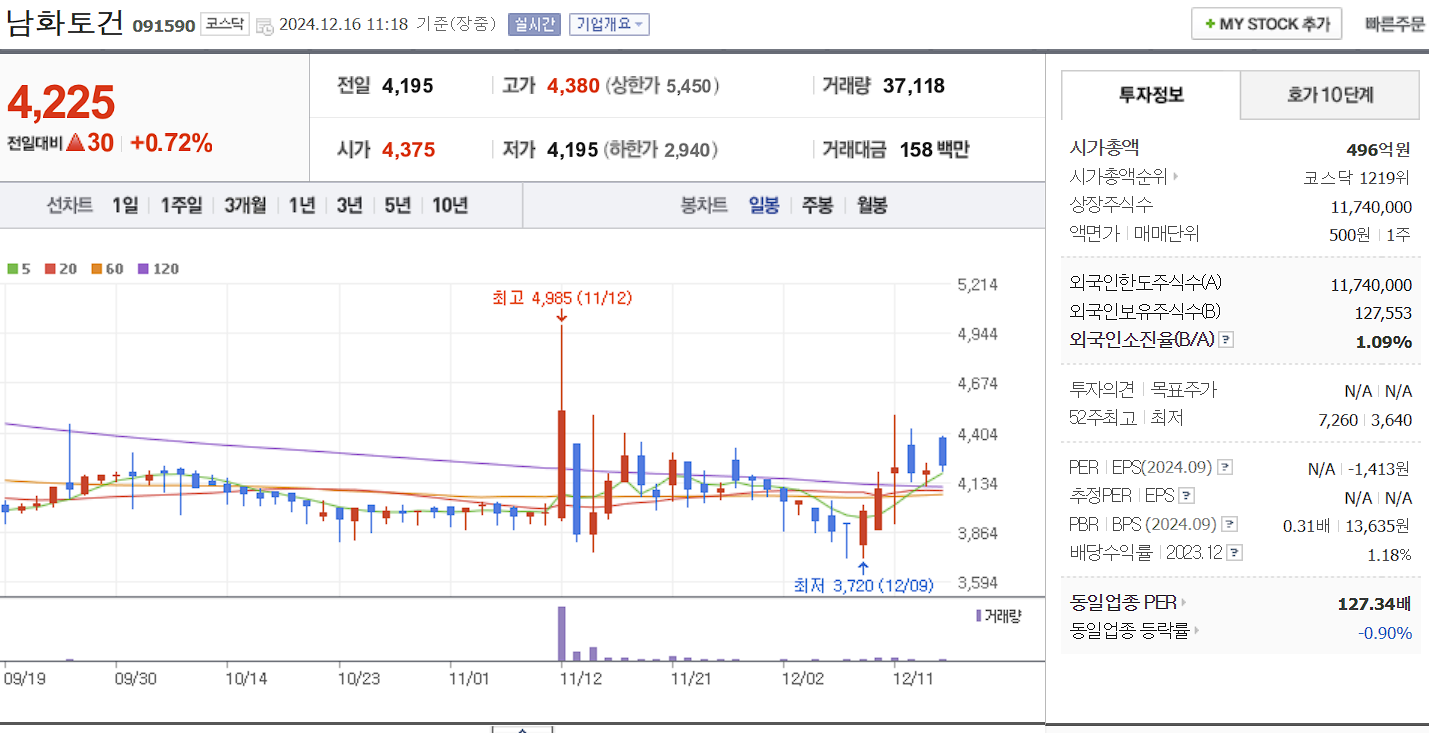The width and height of the screenshot is (1429, 733).
Task: Click 상장주식수 value 11,740,000
Action: [x=1372, y=207]
